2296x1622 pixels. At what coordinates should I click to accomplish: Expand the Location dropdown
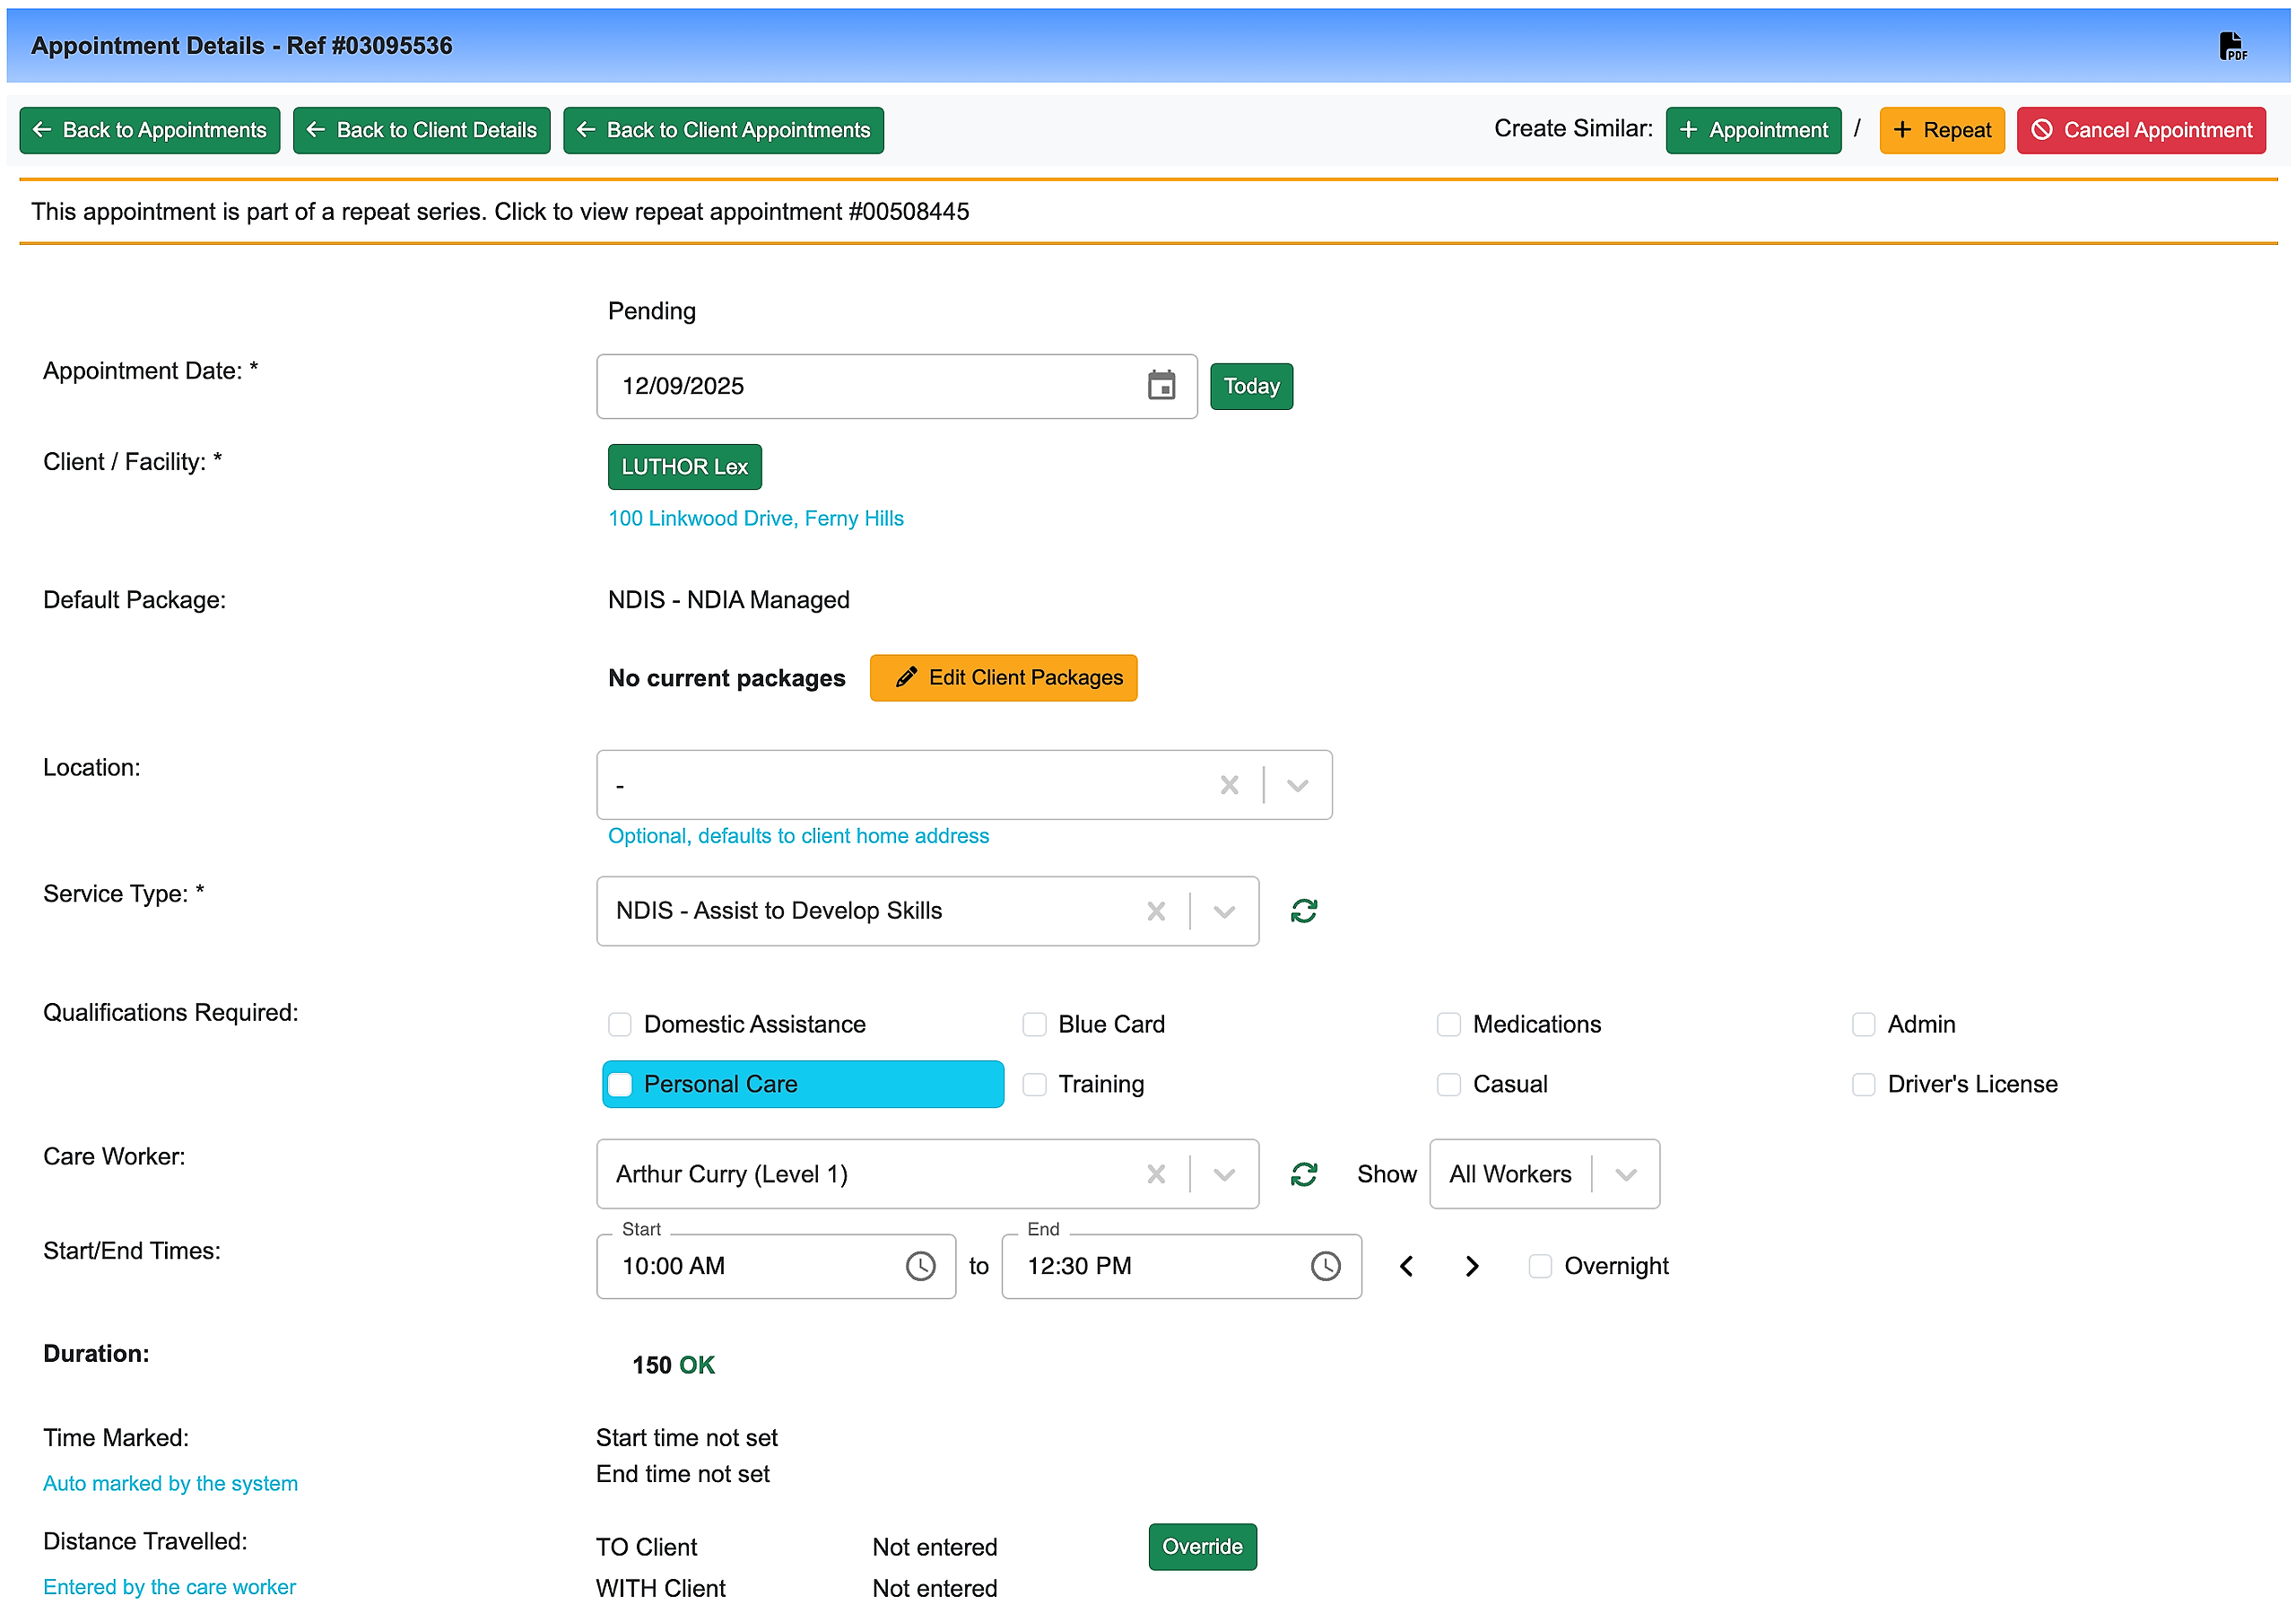pos(1297,785)
